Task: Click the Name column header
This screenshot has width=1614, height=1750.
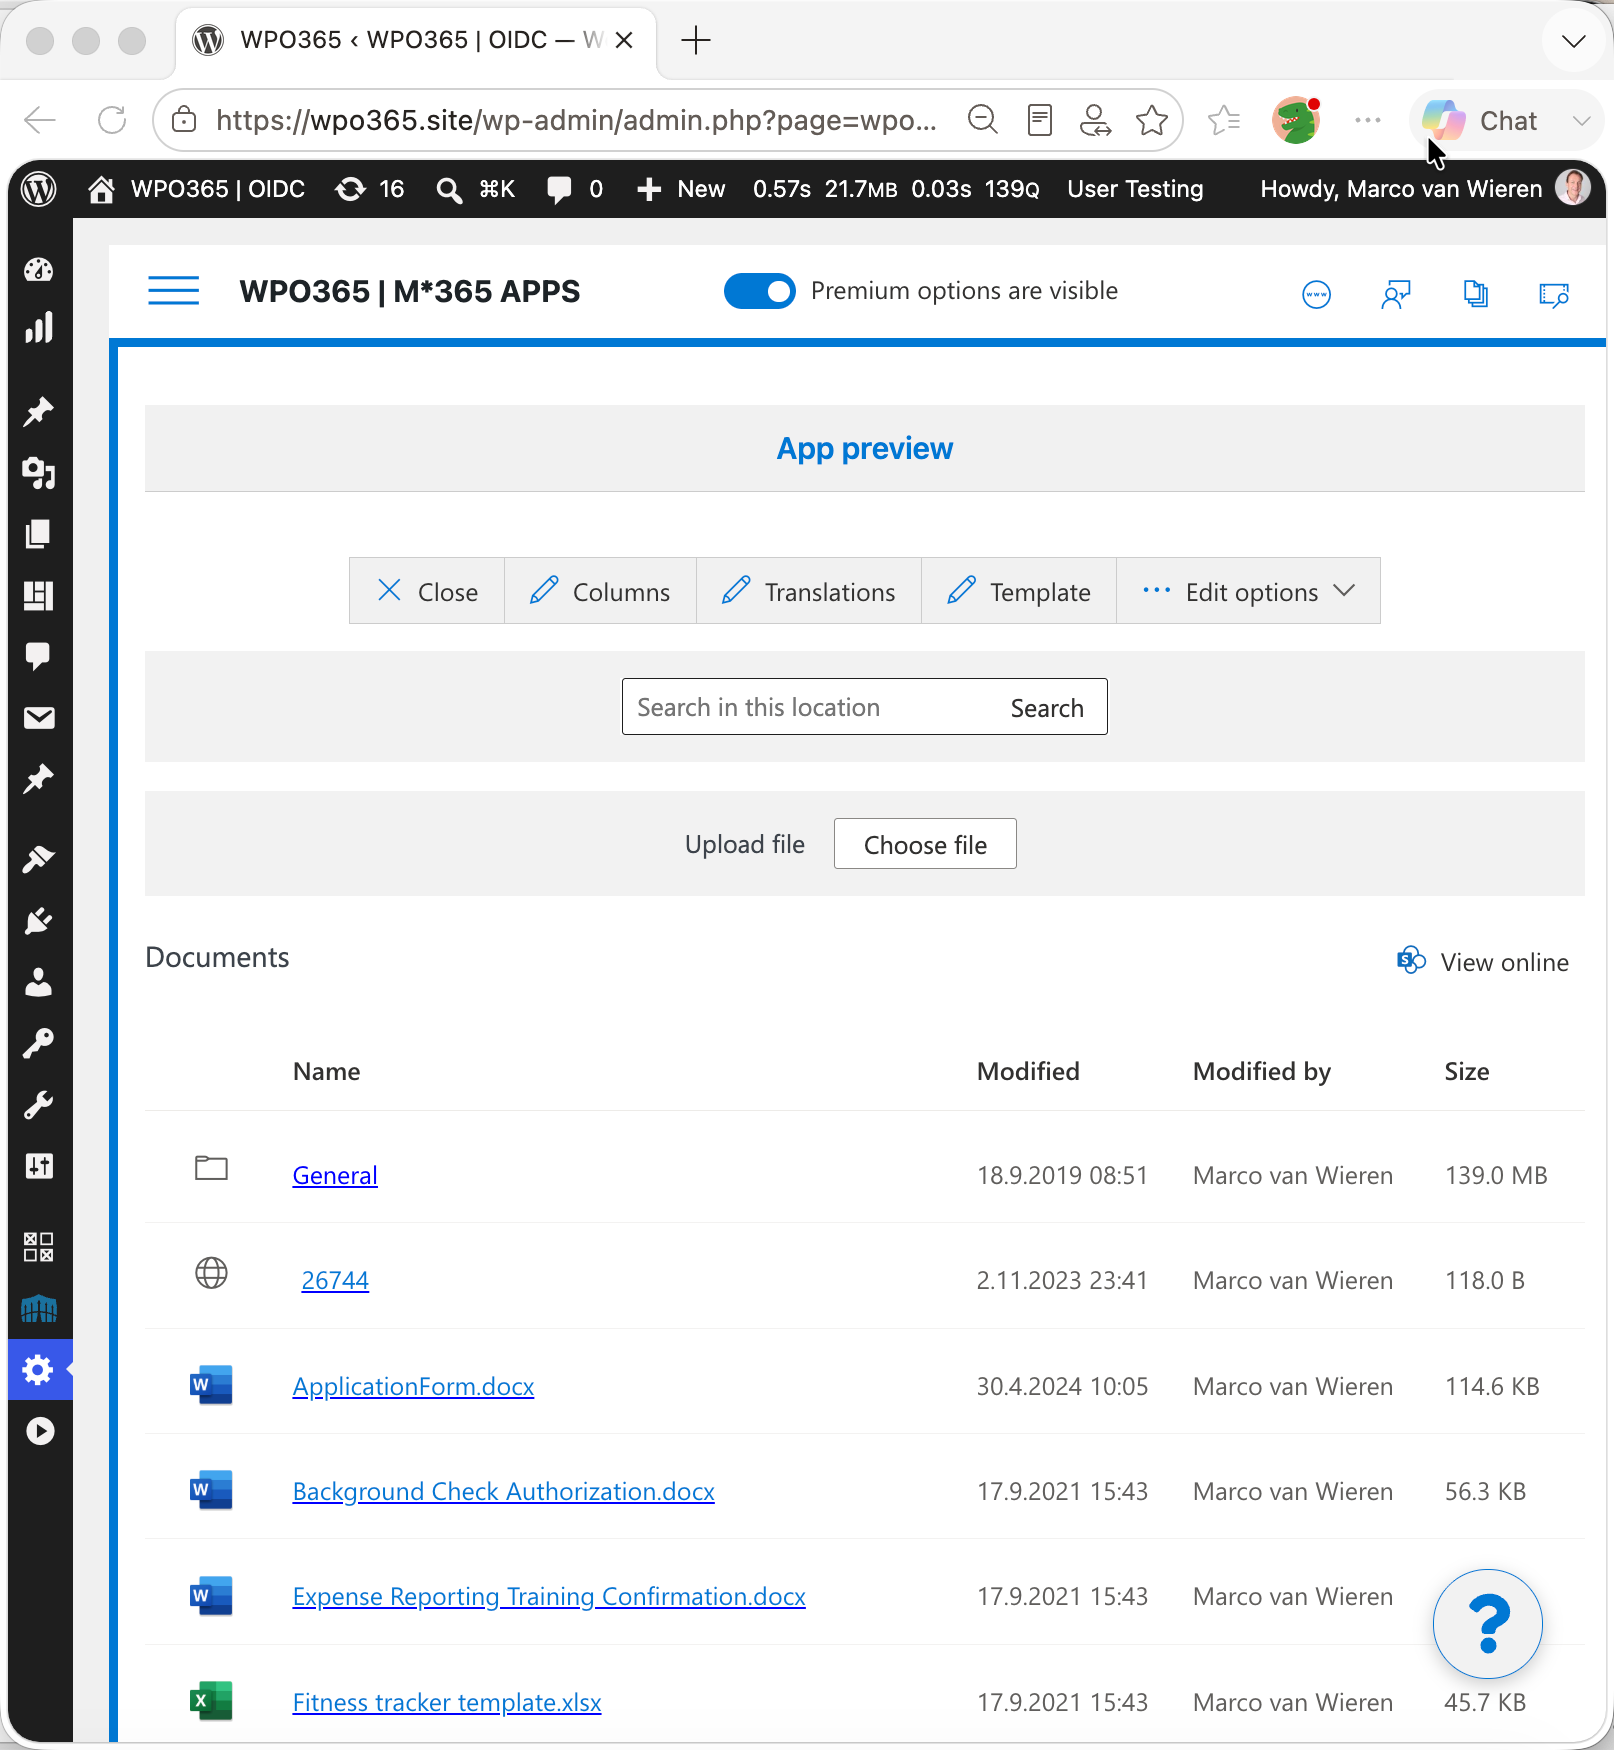Action: click(326, 1071)
